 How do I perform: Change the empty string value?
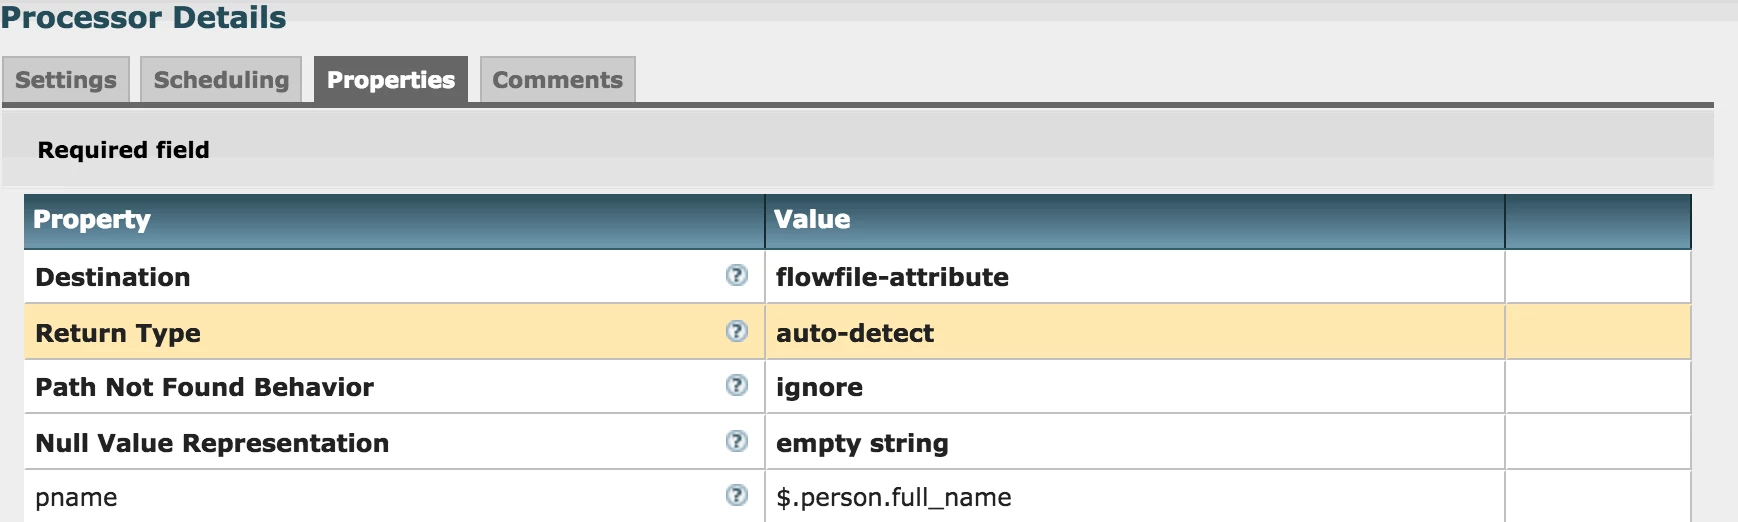coord(1134,443)
